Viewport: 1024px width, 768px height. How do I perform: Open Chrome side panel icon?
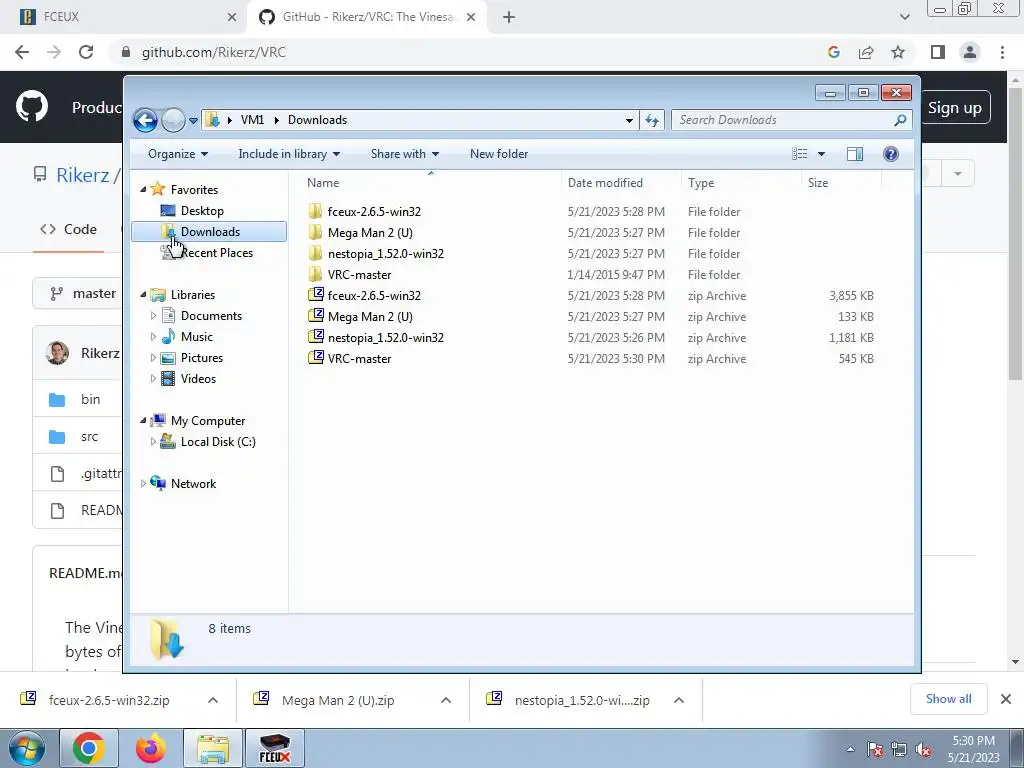click(938, 52)
